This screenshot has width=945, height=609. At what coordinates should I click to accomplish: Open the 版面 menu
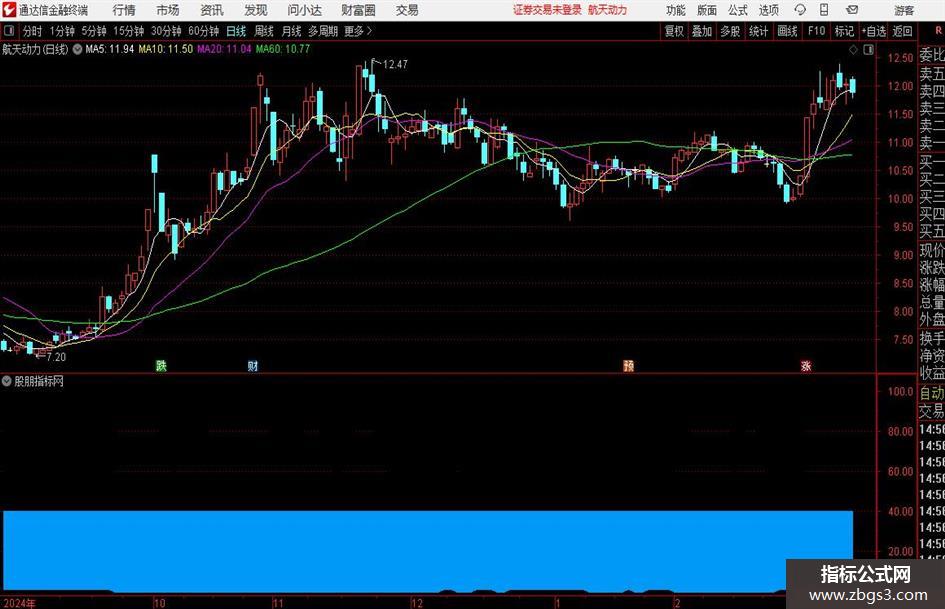click(x=706, y=10)
